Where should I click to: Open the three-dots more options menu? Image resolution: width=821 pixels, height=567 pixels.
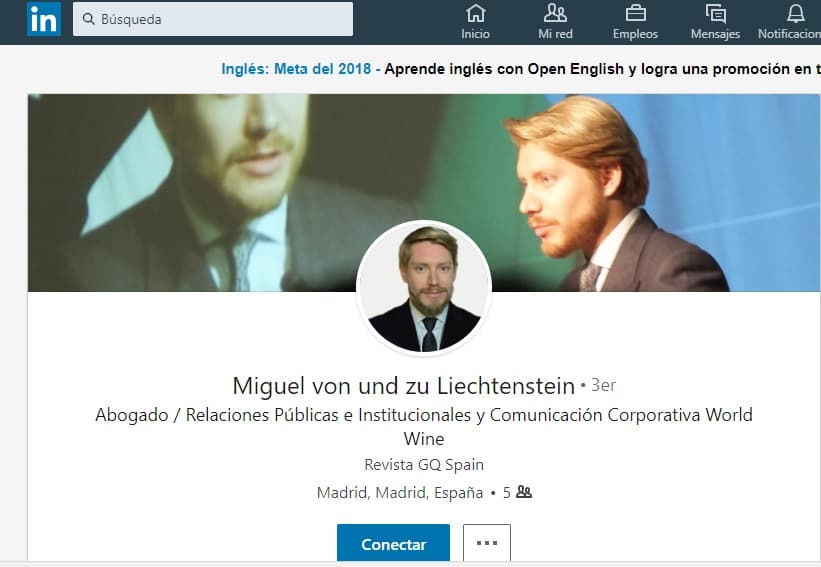coord(487,543)
